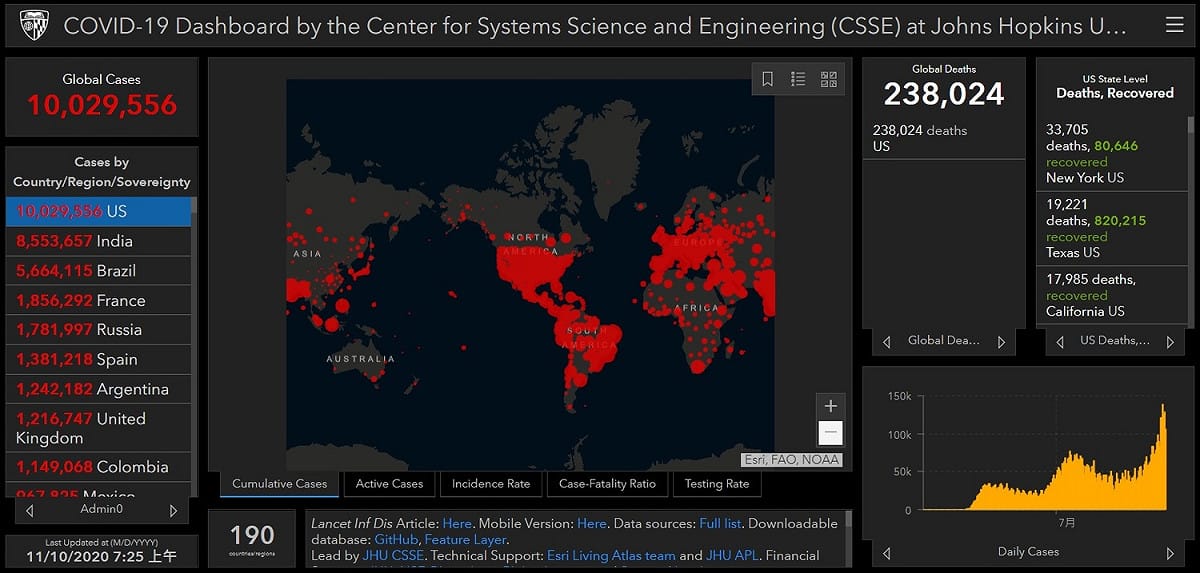This screenshot has height=573, width=1200.
Task: Go to next Admin0 list page
Action: 173,510
